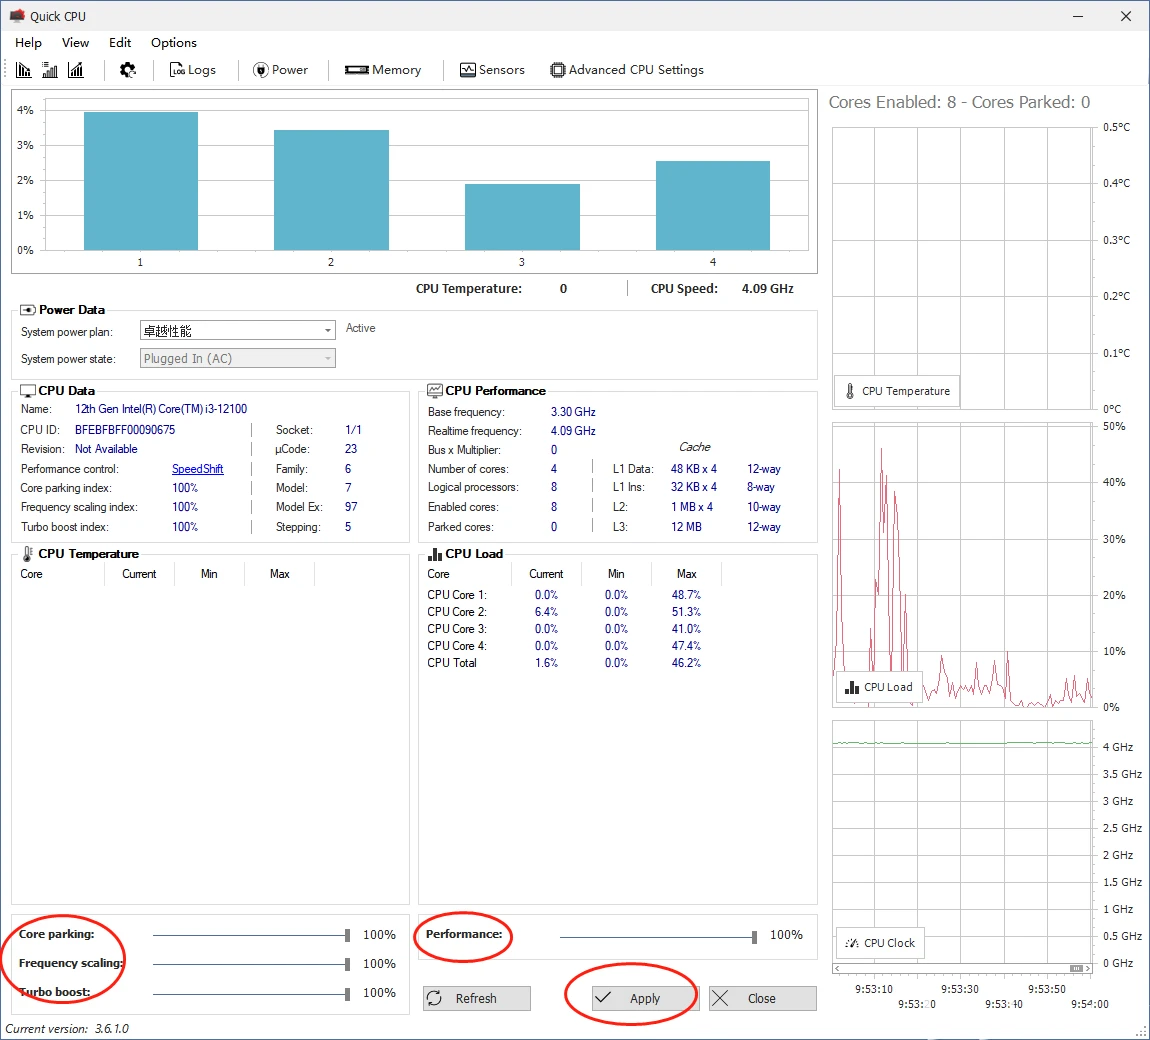Click the Close button next to Apply
The height and width of the screenshot is (1040, 1150).
pos(763,998)
